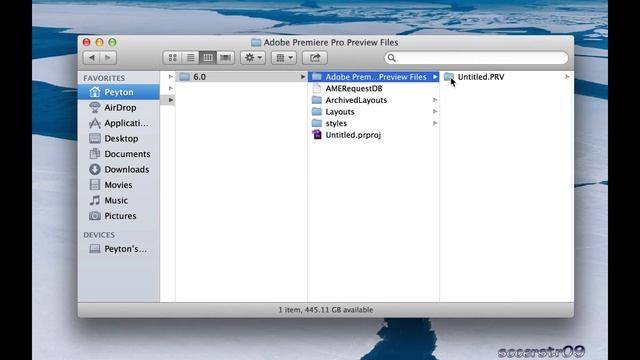The height and width of the screenshot is (360, 640).
Task: Click the Music note sidebar icon
Action: (95, 200)
